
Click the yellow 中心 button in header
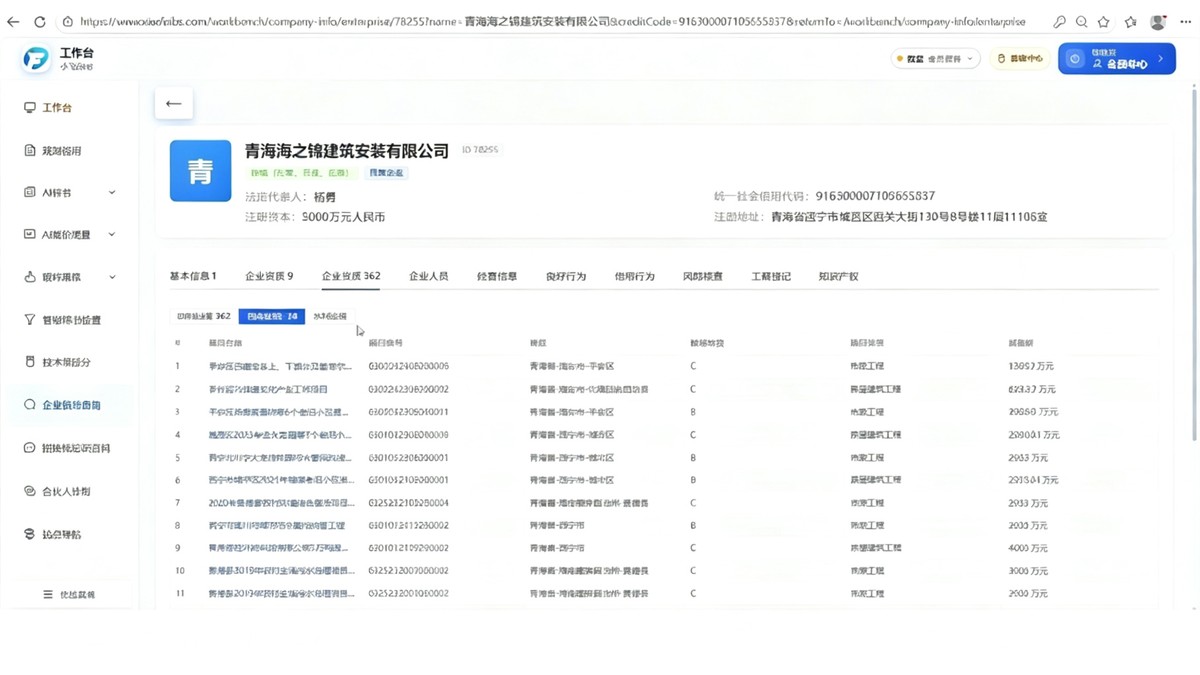tap(1020, 59)
